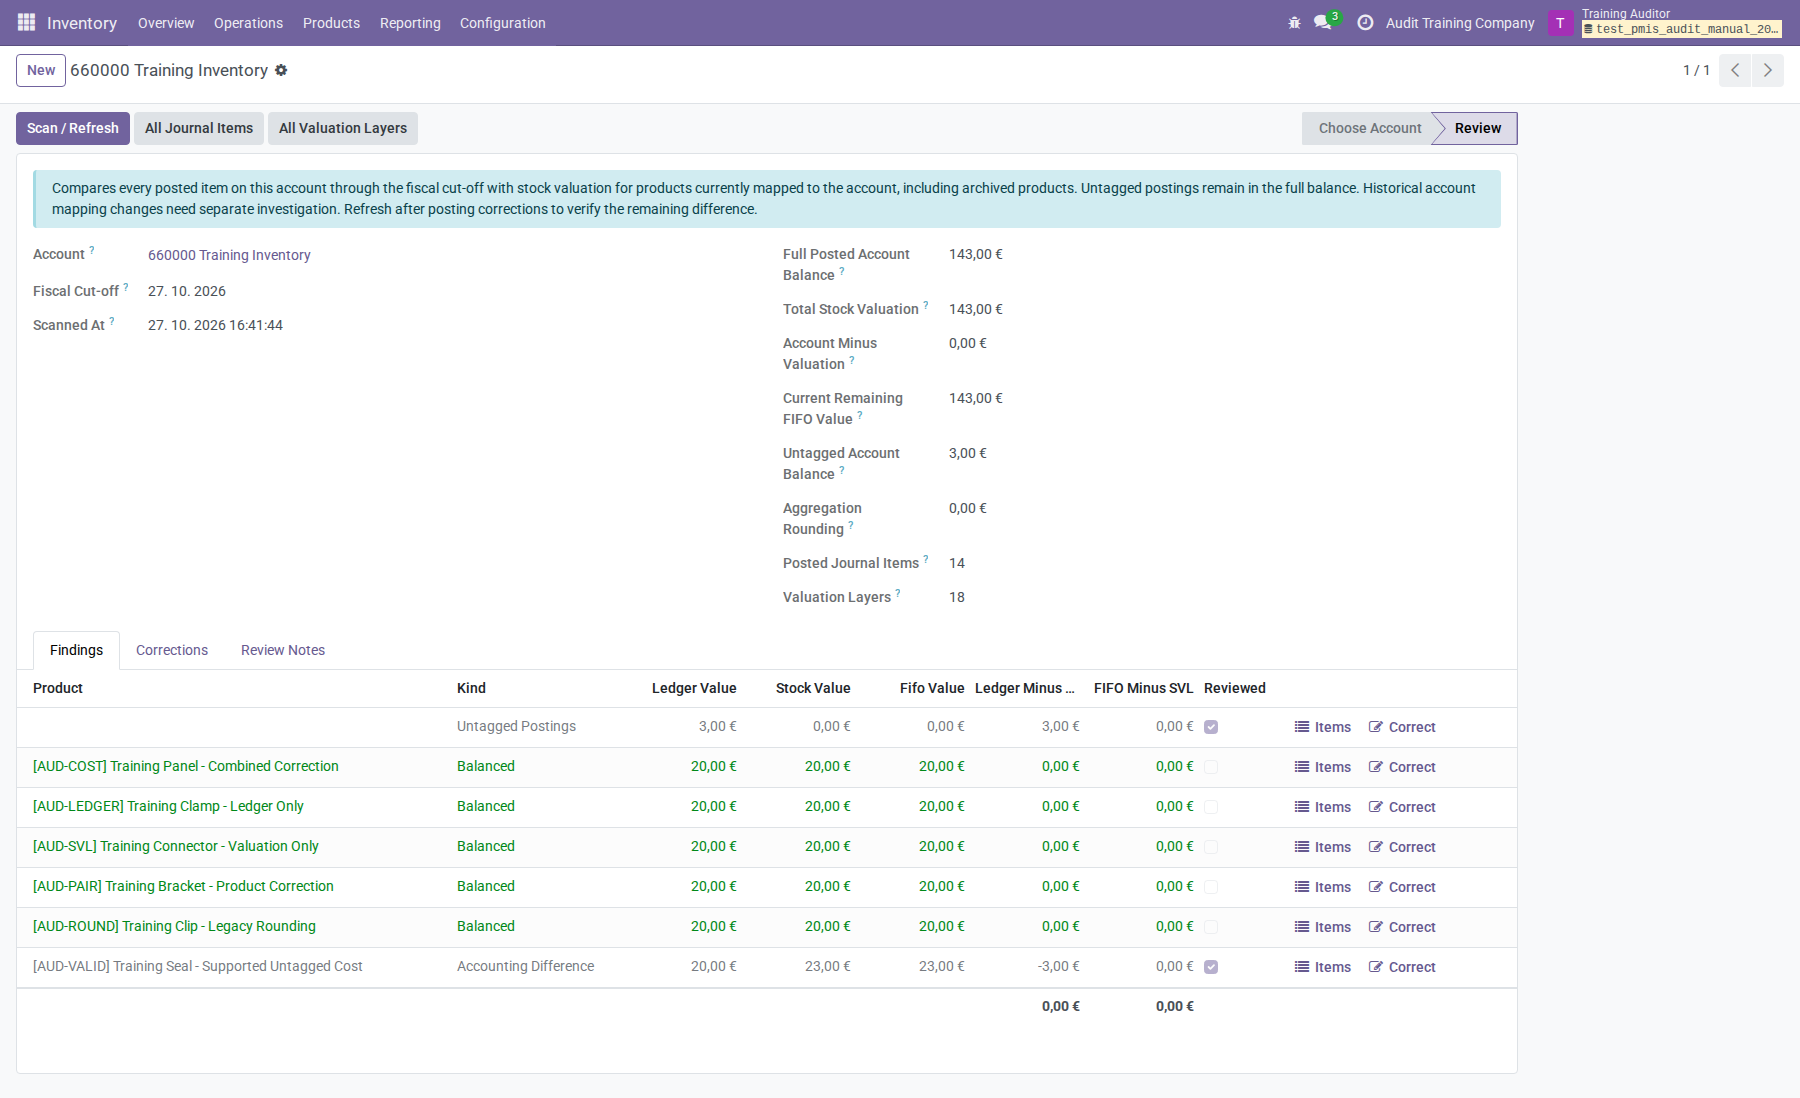Go to next record arrow

pos(1768,70)
